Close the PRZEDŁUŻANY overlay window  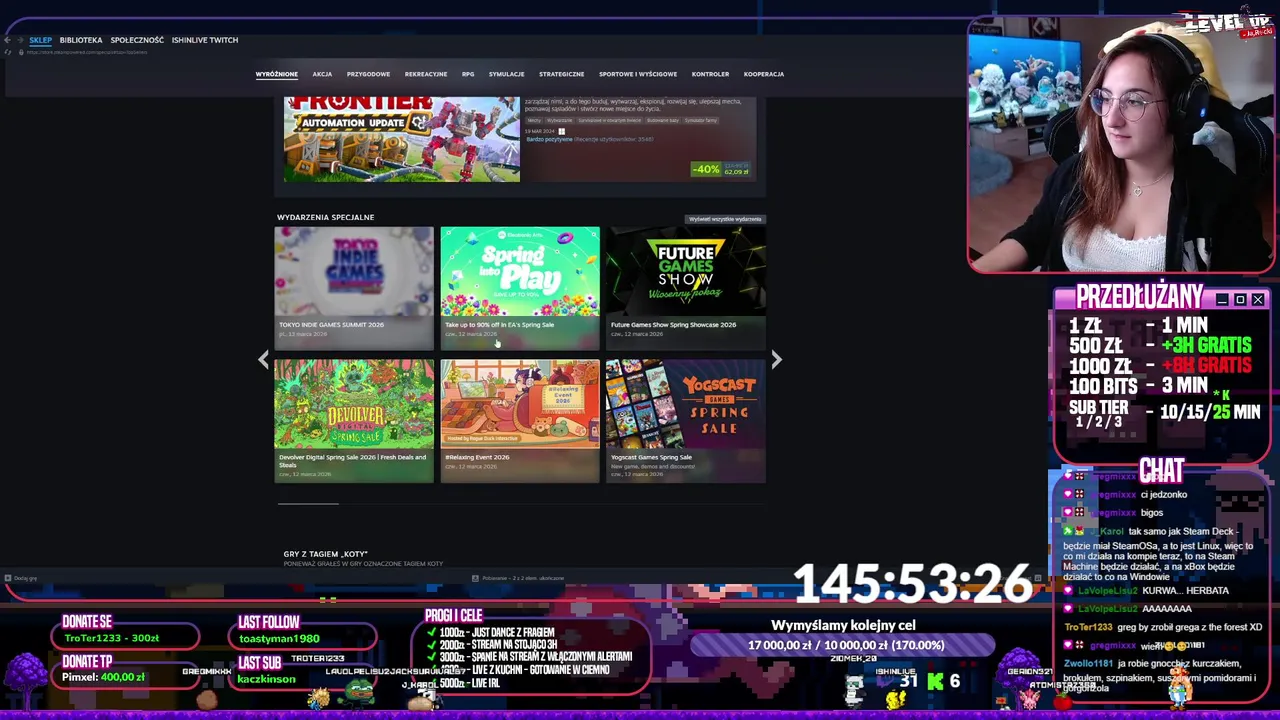coord(1258,300)
